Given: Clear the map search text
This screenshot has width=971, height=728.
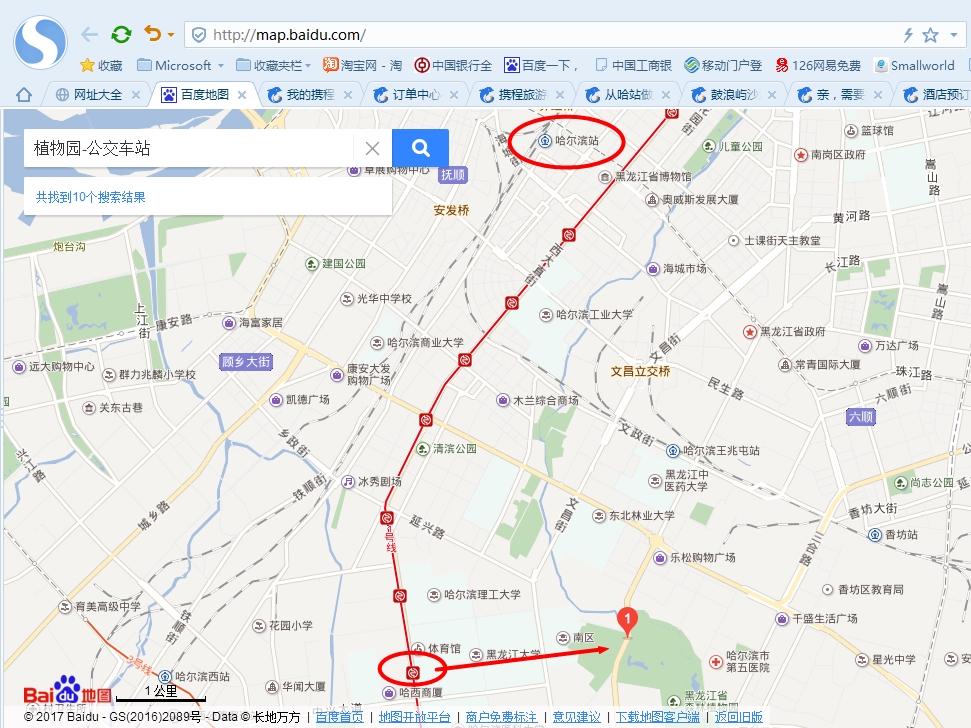Looking at the screenshot, I should pyautogui.click(x=372, y=148).
